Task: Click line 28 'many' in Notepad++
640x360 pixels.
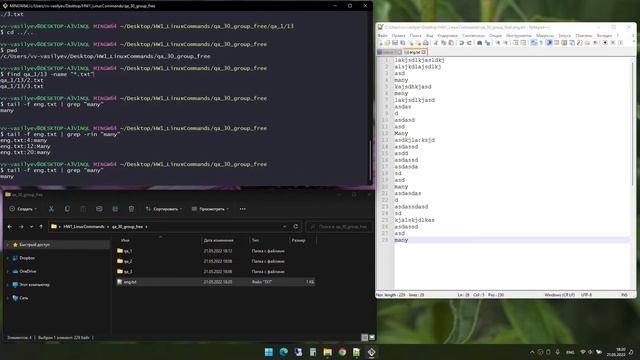Action: pos(401,240)
